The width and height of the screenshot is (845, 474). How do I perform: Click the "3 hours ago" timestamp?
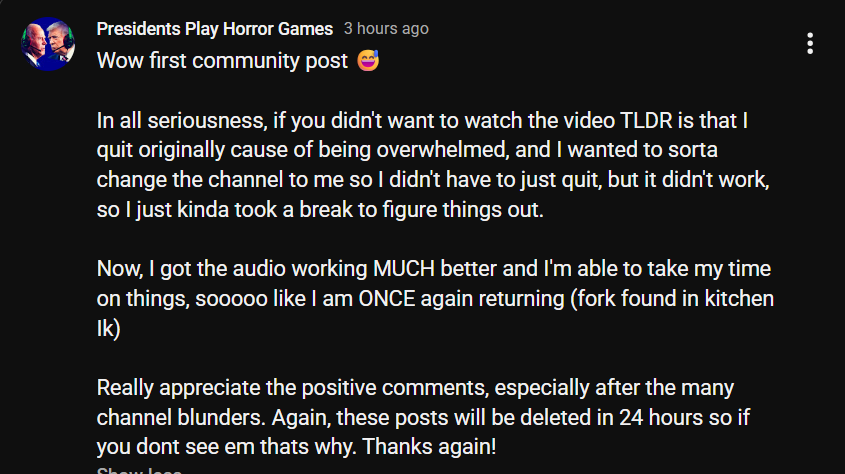386,29
